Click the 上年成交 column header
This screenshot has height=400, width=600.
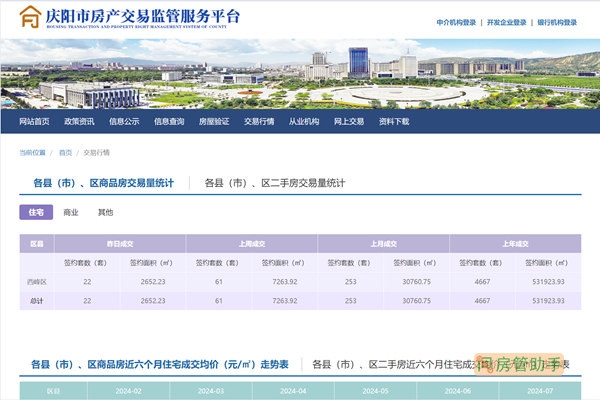[x=515, y=244]
